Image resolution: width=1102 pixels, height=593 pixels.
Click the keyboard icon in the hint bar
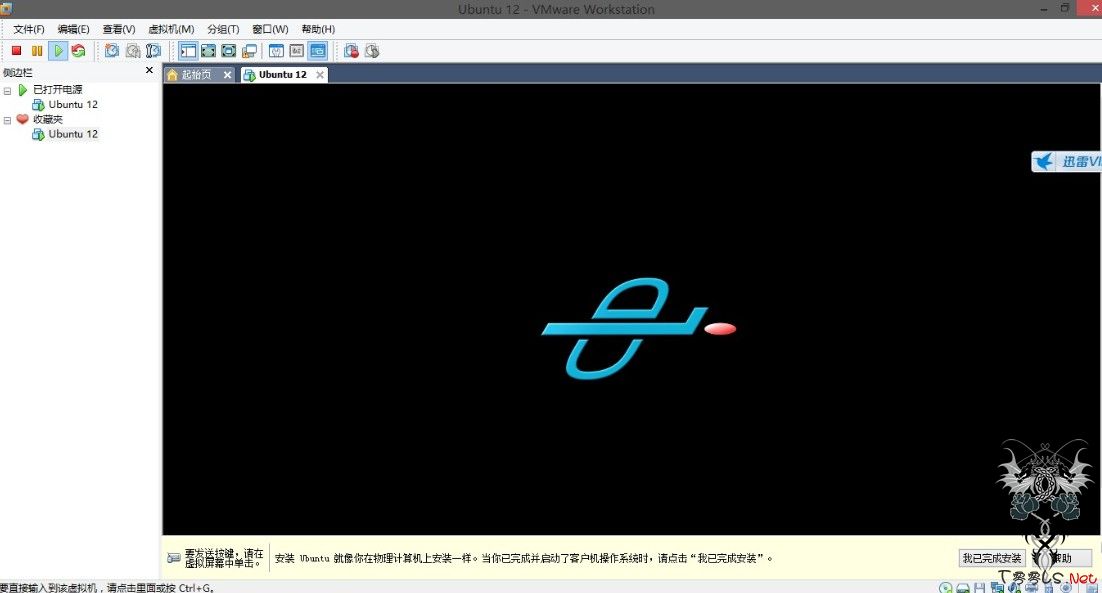(174, 558)
